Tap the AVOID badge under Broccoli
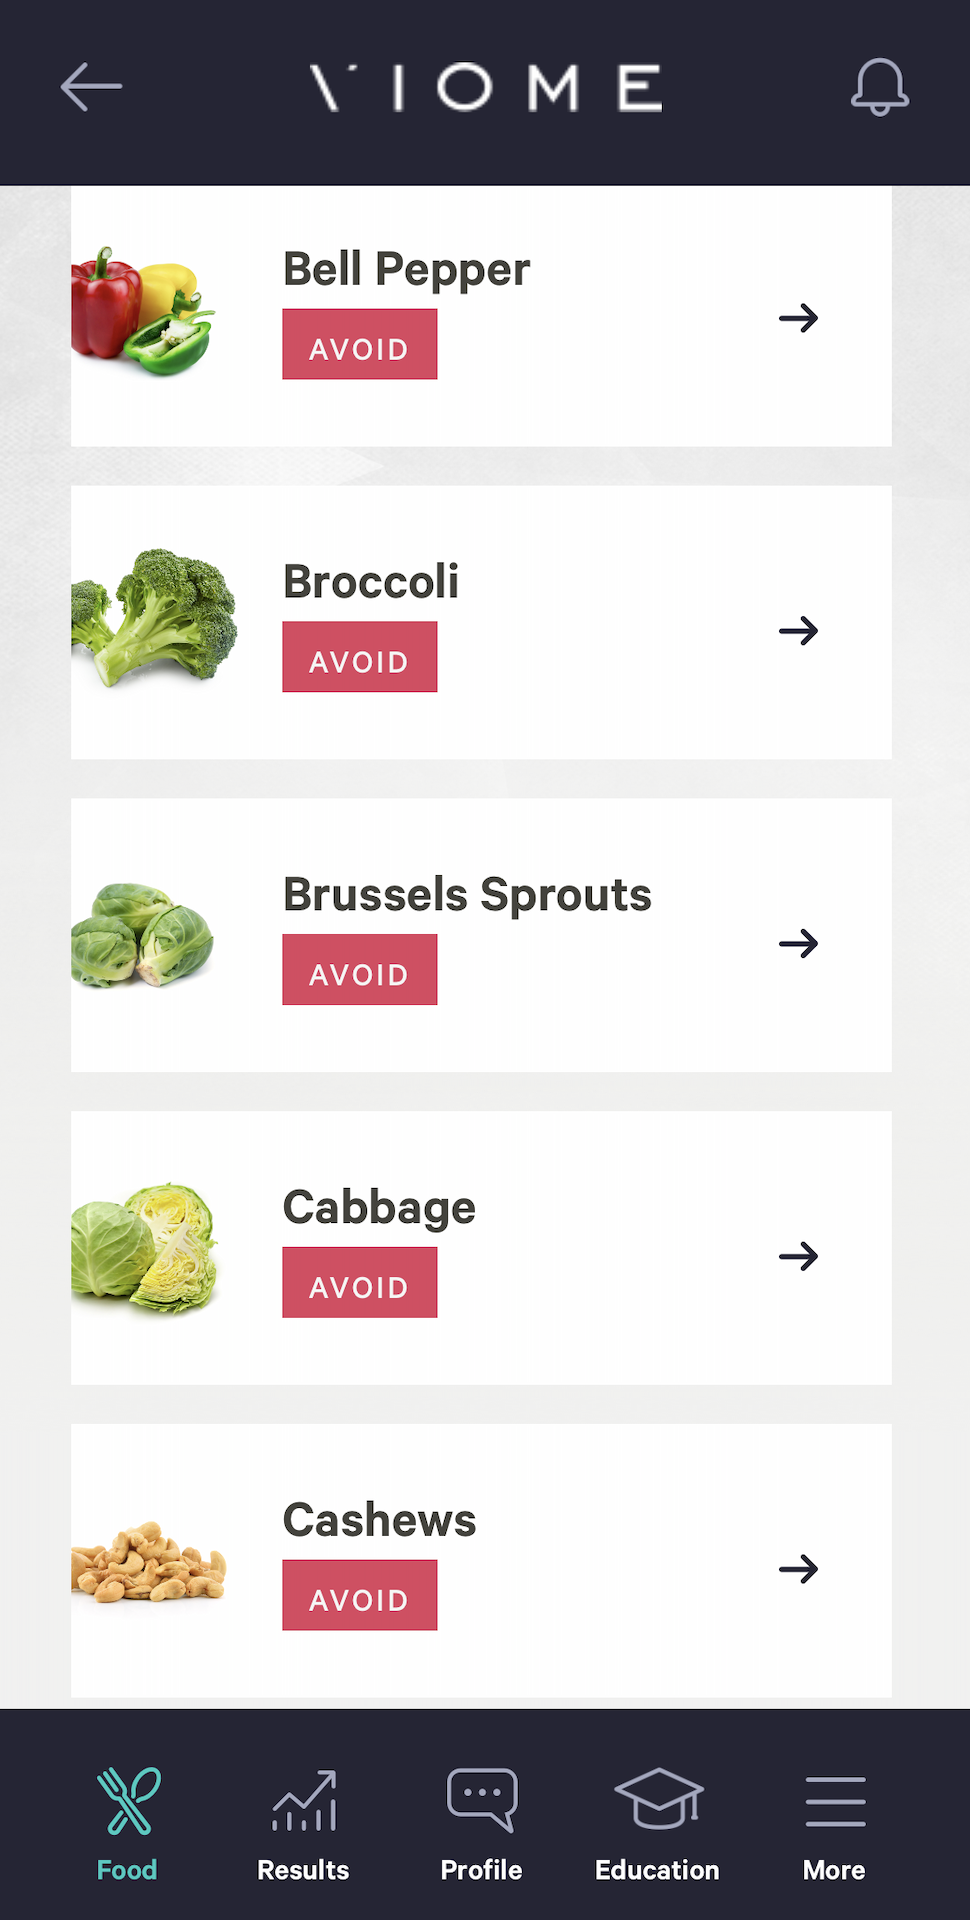The image size is (970, 1920). (360, 657)
